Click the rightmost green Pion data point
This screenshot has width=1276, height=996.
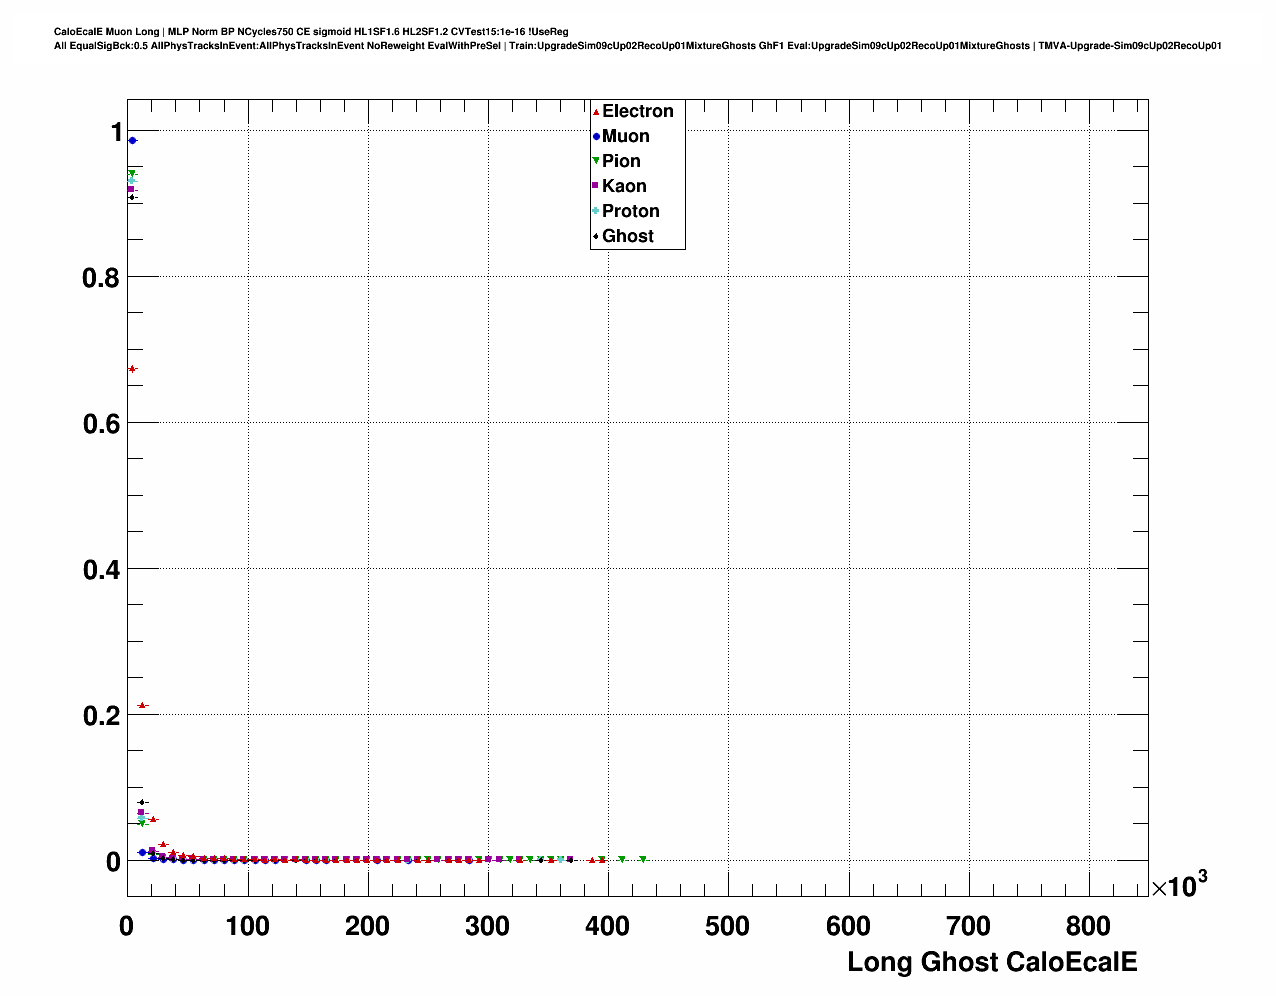[x=643, y=860]
